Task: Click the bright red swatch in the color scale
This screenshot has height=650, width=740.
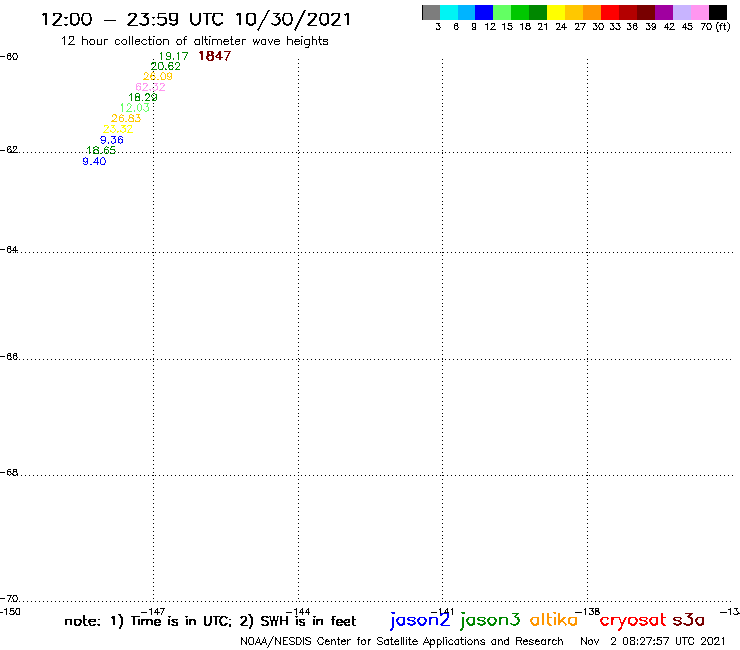Action: (x=610, y=12)
